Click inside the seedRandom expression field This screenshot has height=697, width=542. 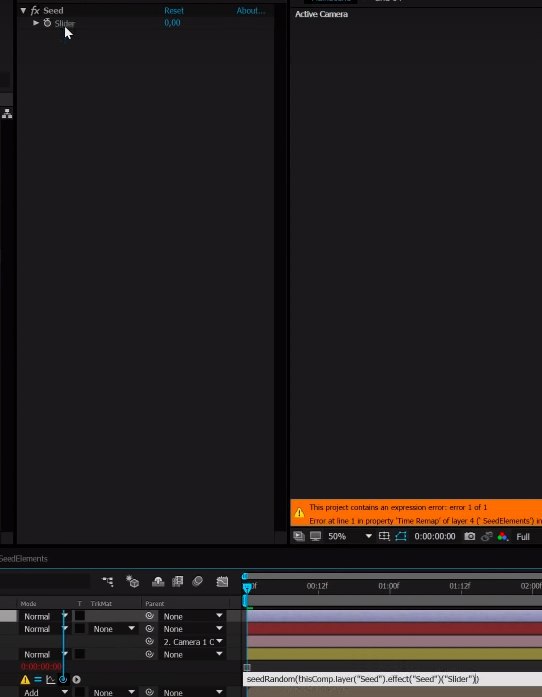coord(392,679)
